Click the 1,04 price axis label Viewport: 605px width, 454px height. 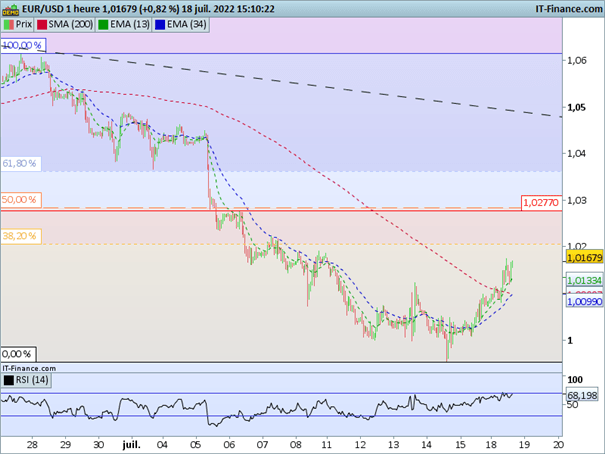pos(576,154)
